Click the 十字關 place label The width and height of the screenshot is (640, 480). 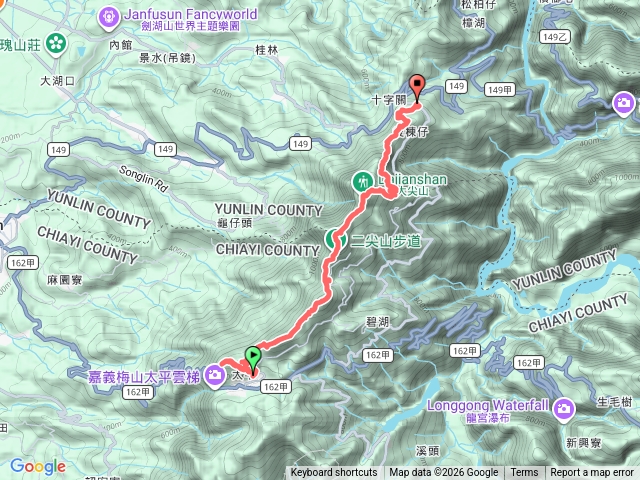389,100
